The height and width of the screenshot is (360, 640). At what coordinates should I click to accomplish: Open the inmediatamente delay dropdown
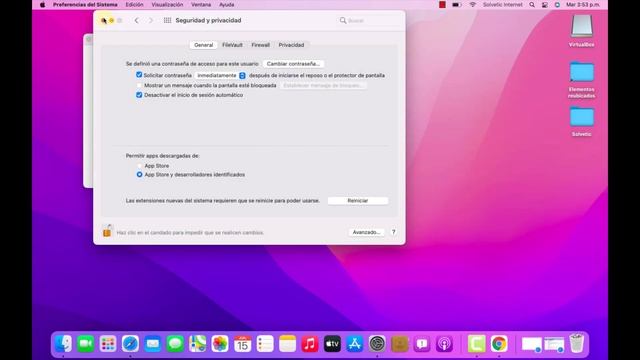coord(220,76)
